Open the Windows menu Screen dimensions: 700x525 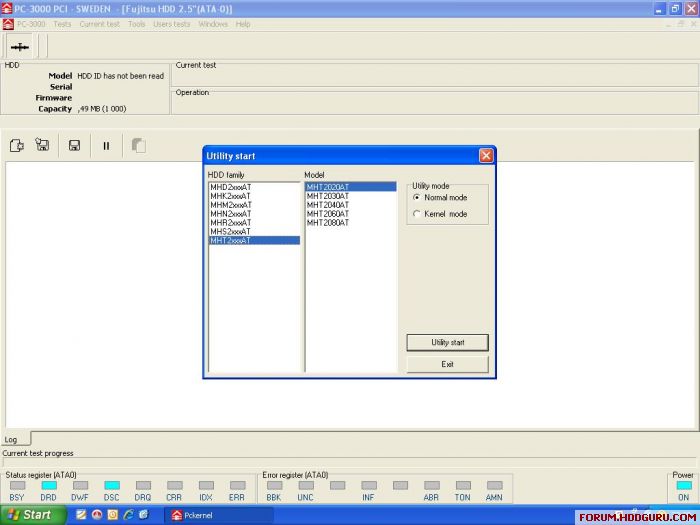[213, 24]
